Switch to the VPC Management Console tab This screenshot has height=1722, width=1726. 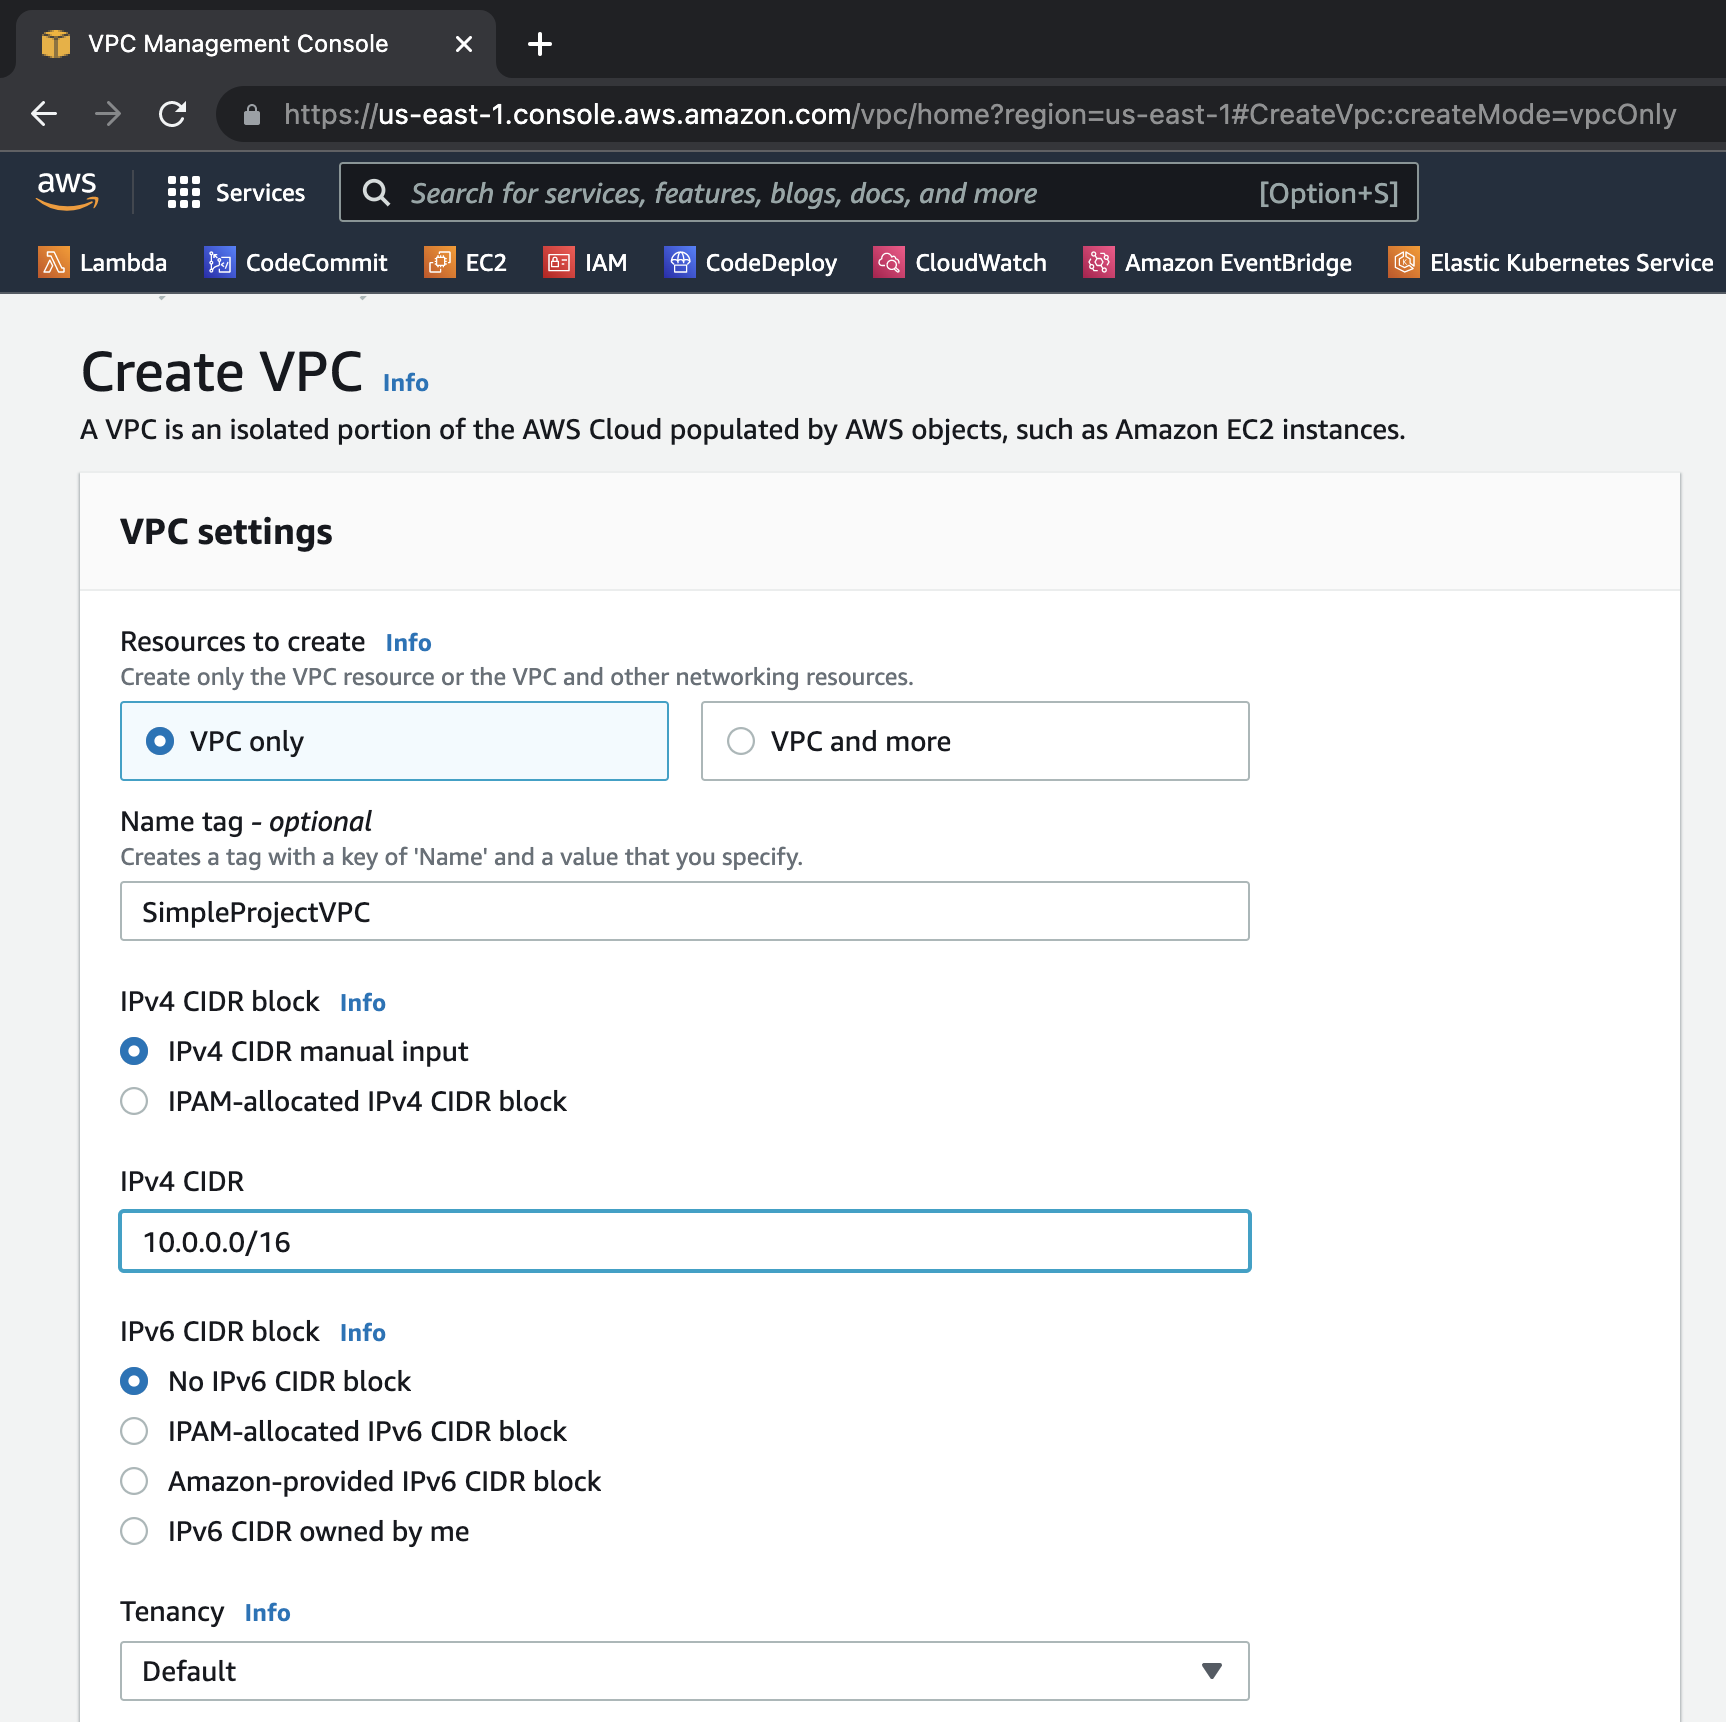click(236, 43)
